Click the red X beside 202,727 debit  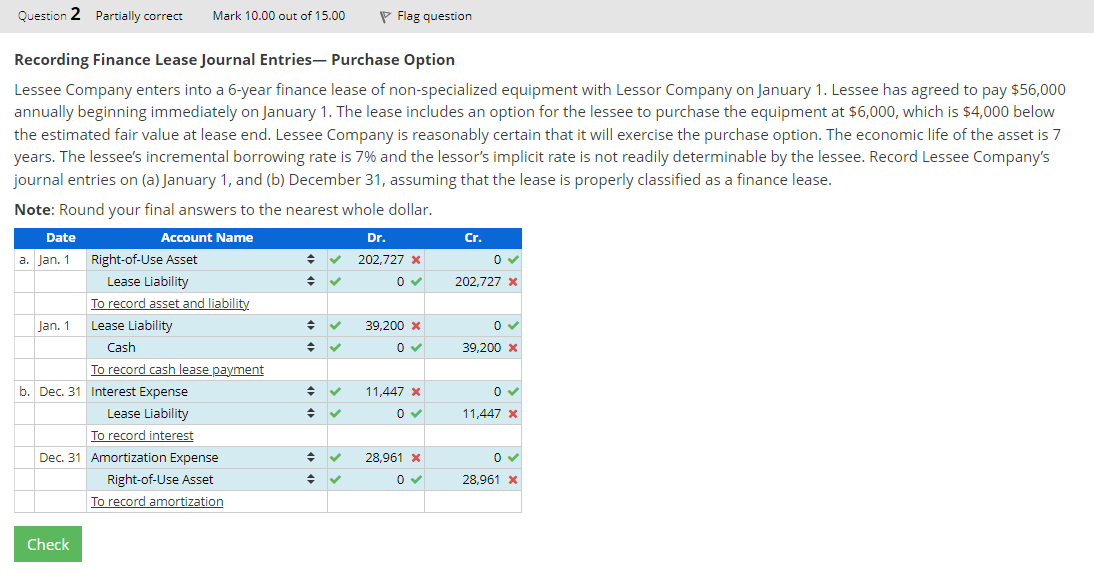pos(415,259)
